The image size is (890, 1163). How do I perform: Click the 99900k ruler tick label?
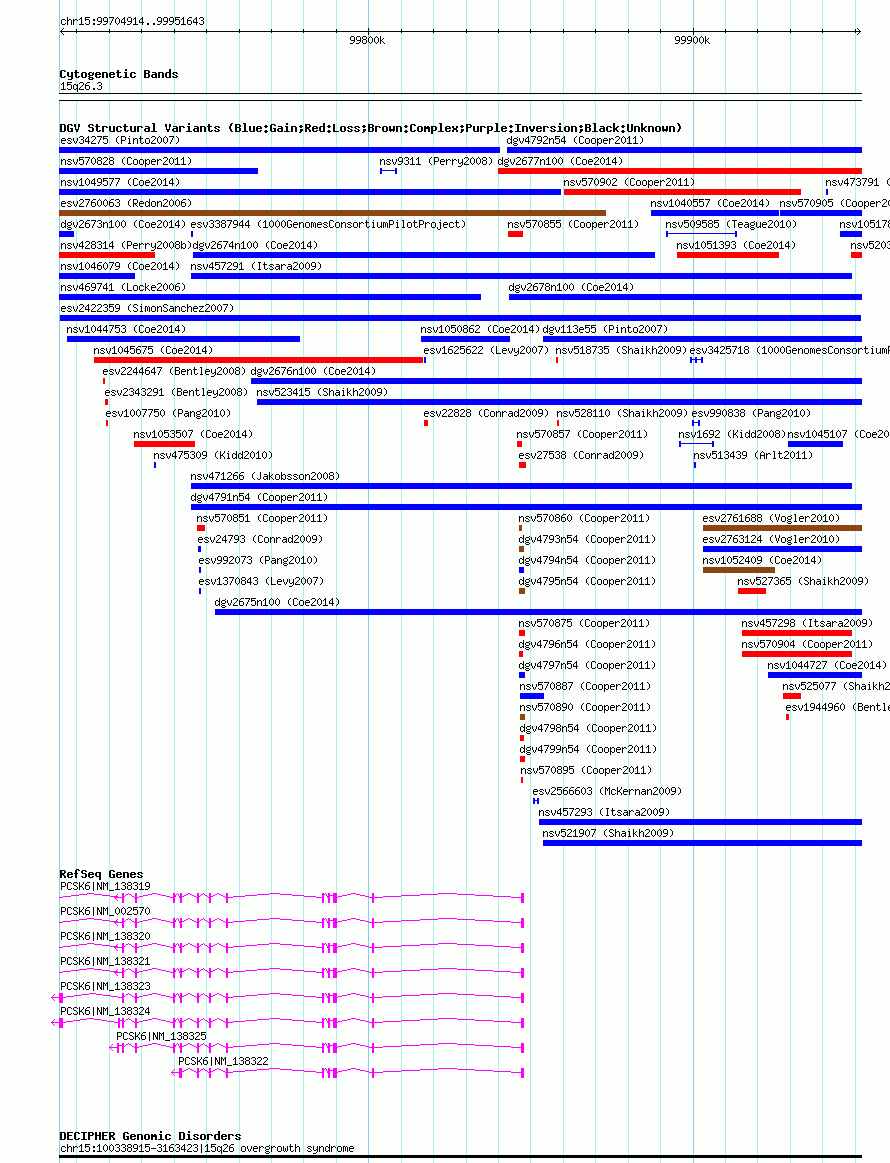[692, 40]
